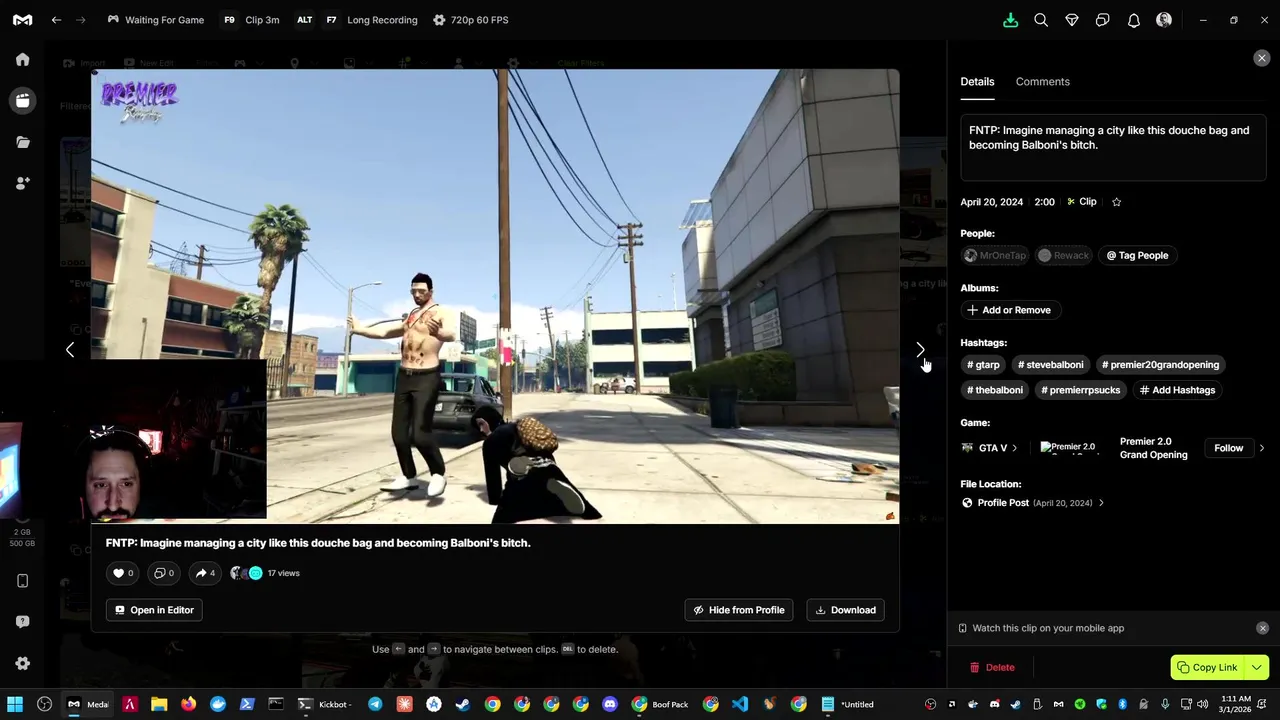Open search from the top bar

click(1041, 20)
